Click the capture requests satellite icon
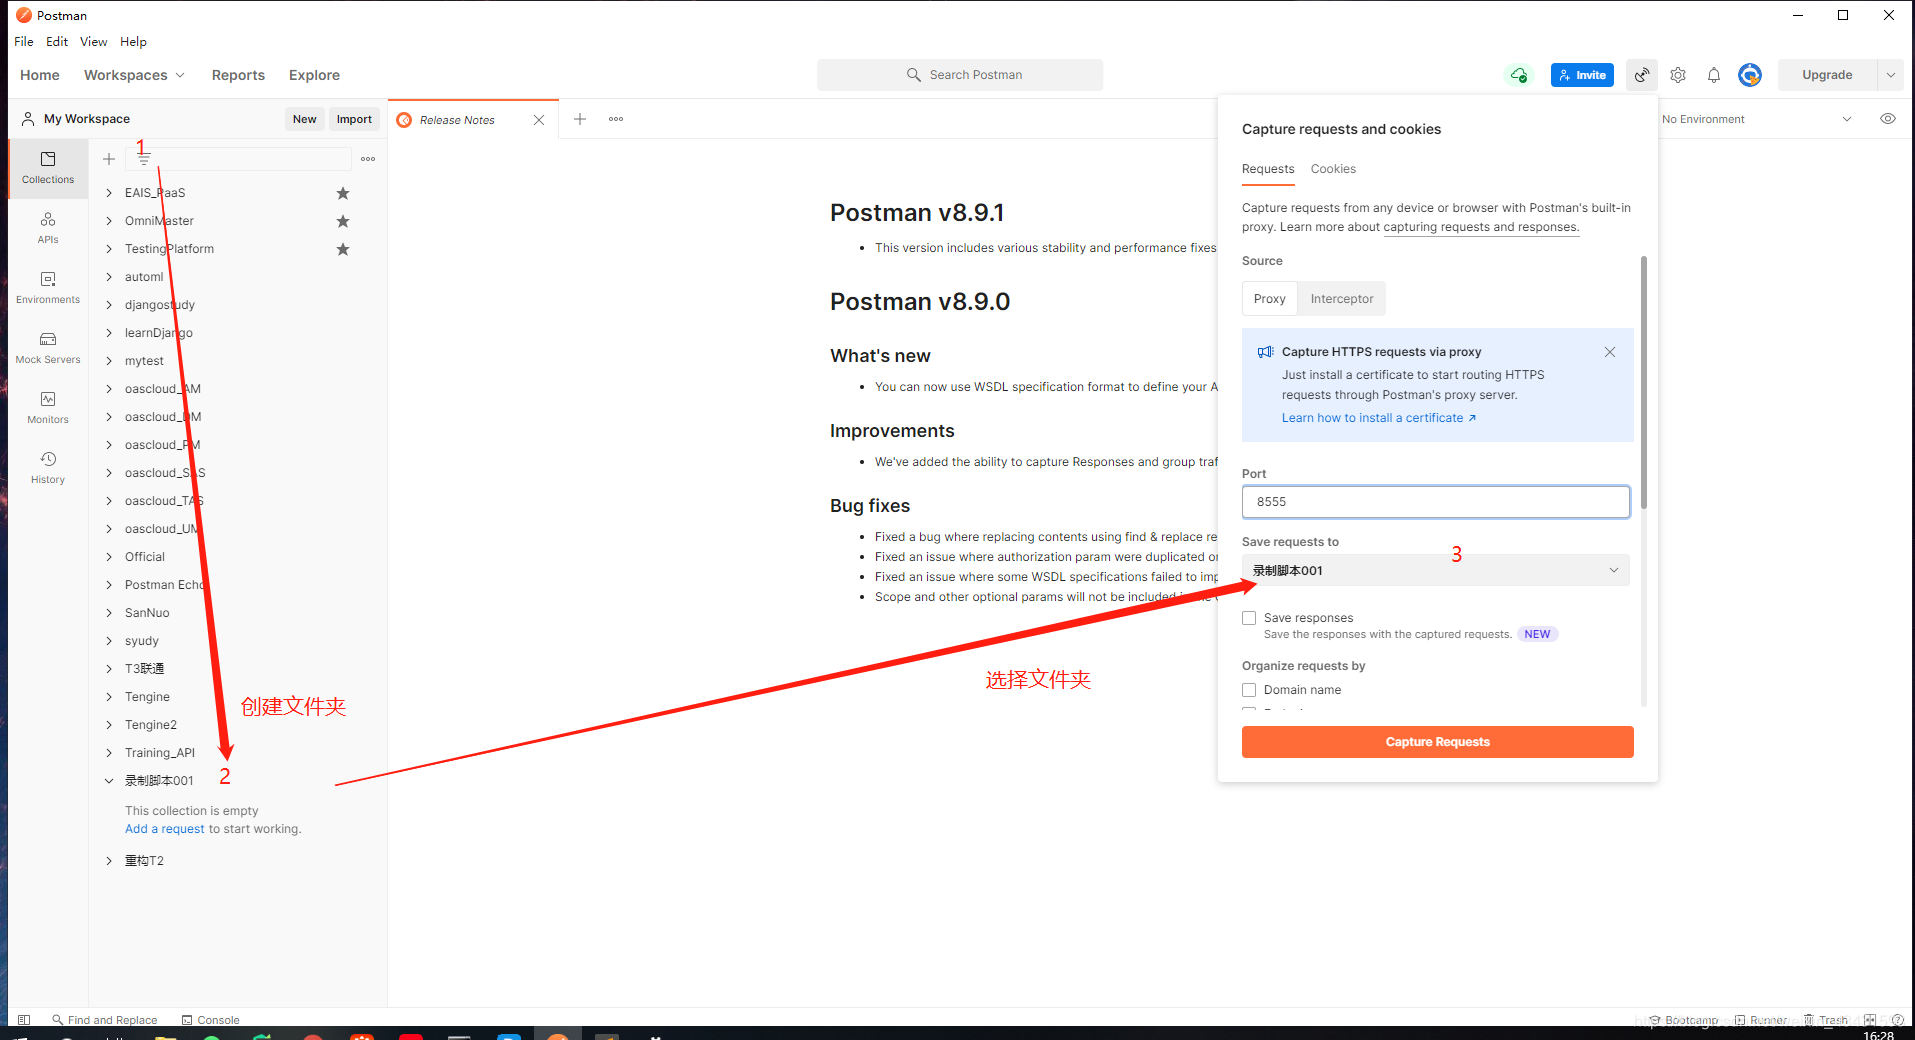Viewport: 1915px width, 1040px height. click(1641, 75)
